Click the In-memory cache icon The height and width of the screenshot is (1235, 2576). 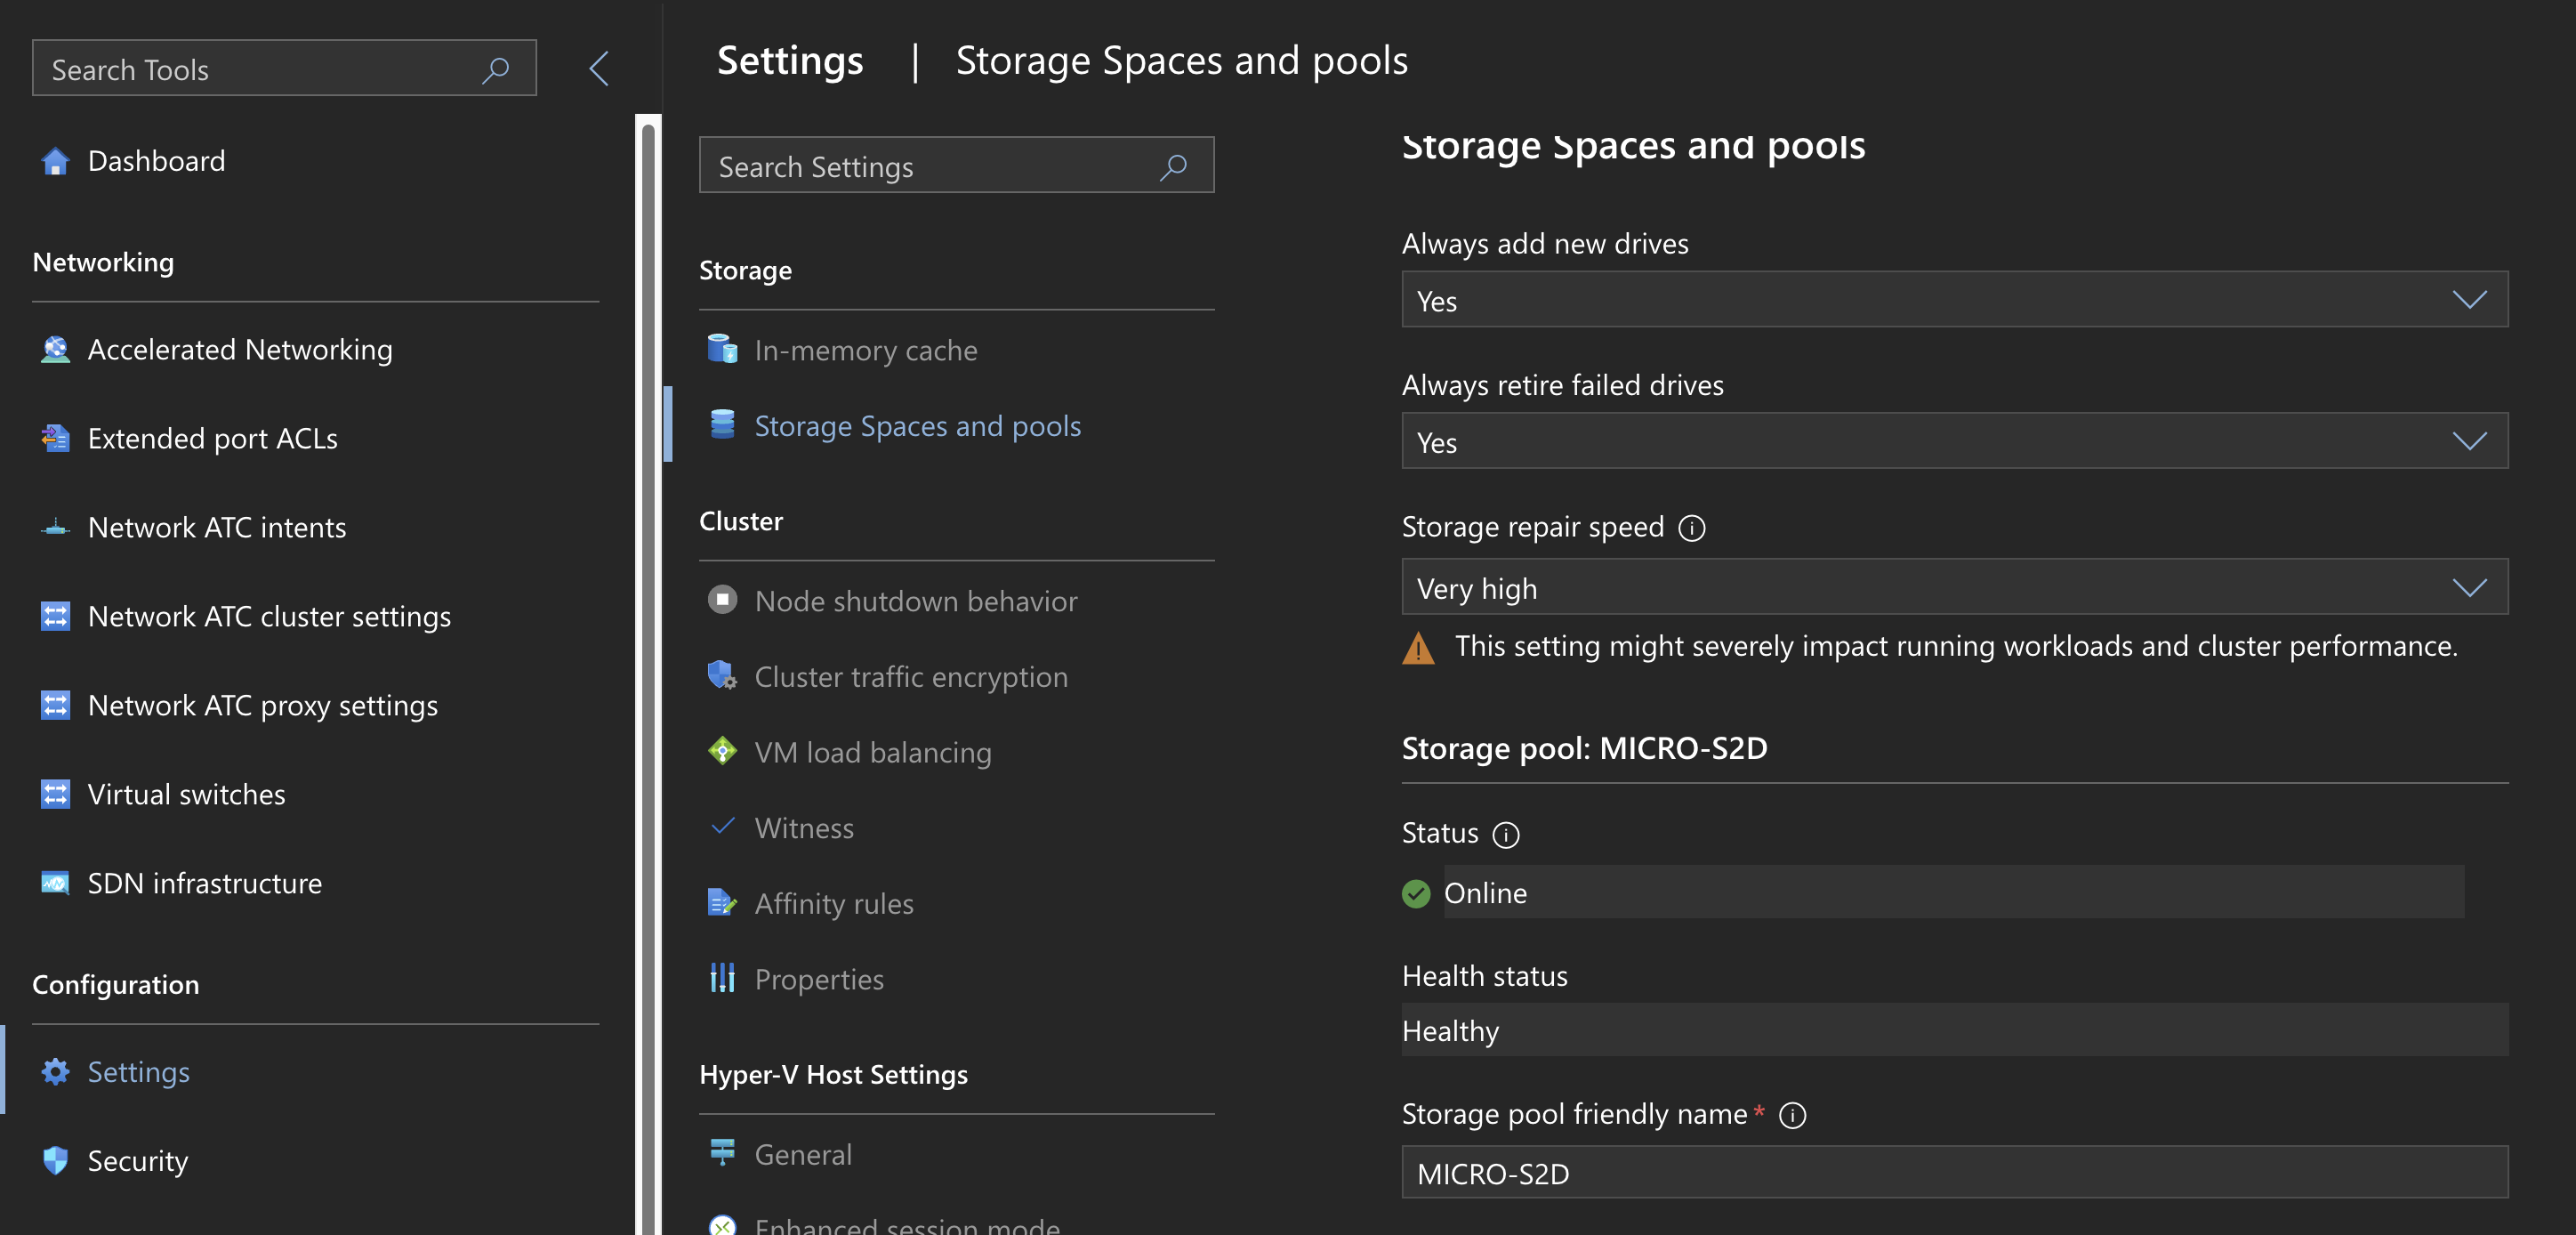[x=722, y=349]
